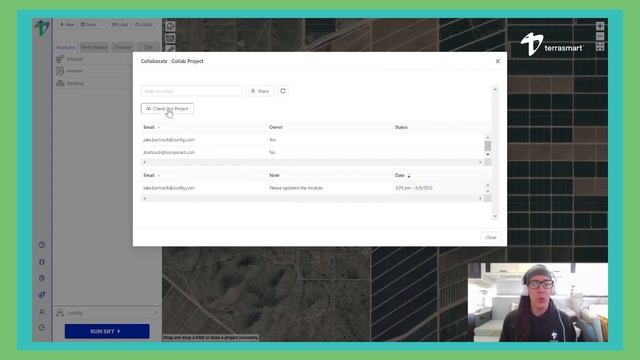640x360 pixels.
Task: Expand the Config section chevron
Action: [156, 313]
